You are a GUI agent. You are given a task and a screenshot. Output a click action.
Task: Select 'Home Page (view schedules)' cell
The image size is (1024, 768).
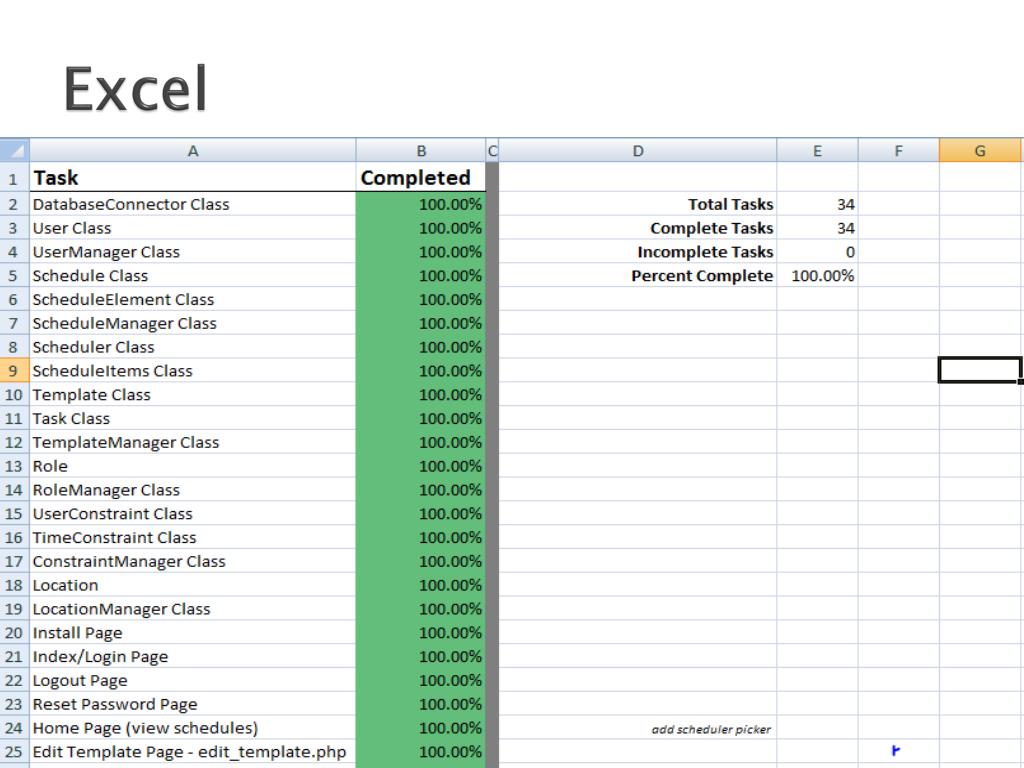click(x=193, y=729)
